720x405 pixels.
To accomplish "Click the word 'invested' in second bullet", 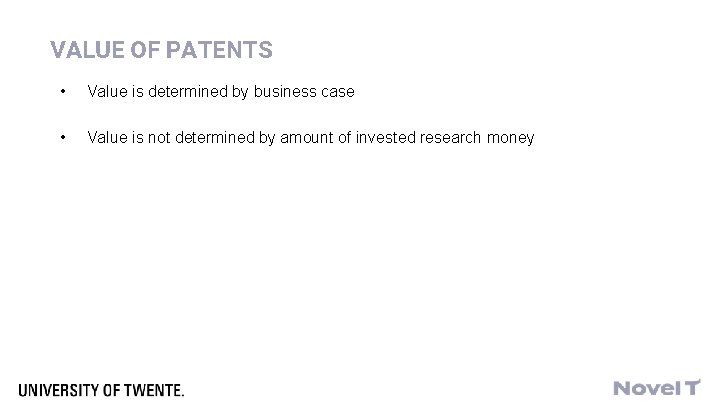I will 385,137.
